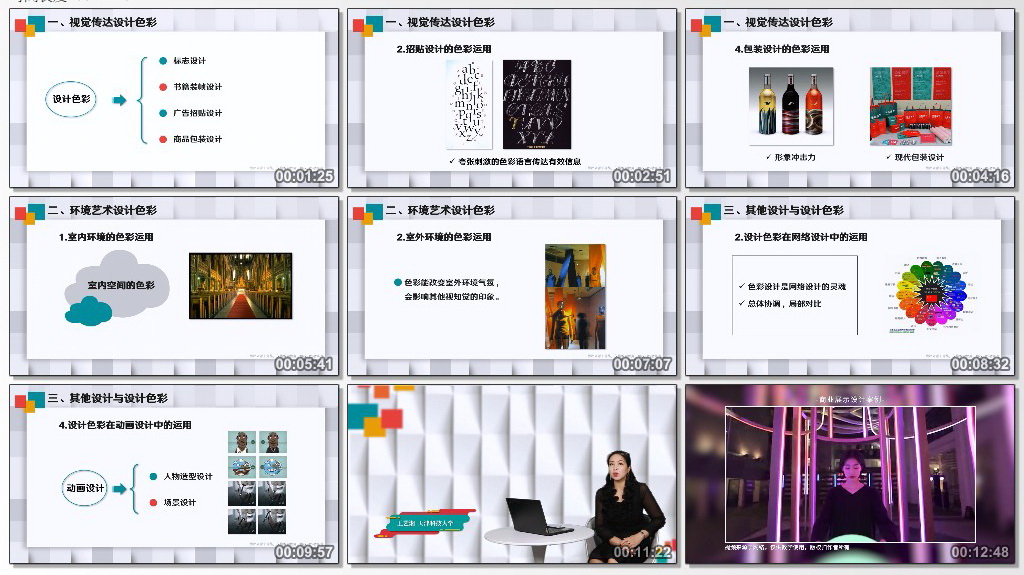Click the teal bullet next to 人物造型设计
Image resolution: width=1024 pixels, height=575 pixels.
pyautogui.click(x=153, y=476)
